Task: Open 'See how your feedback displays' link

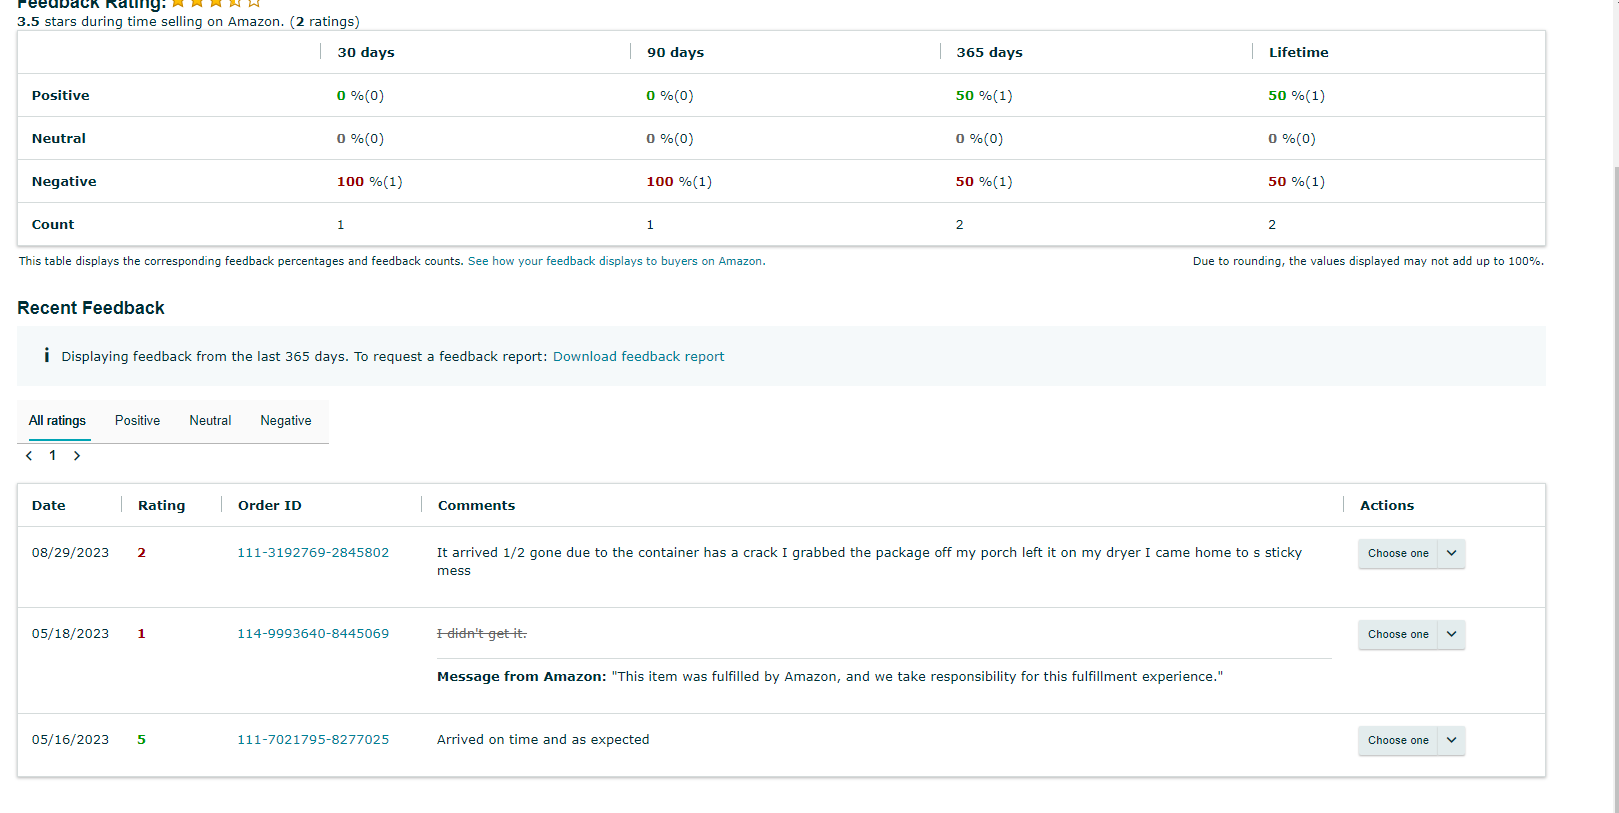Action: click(615, 261)
